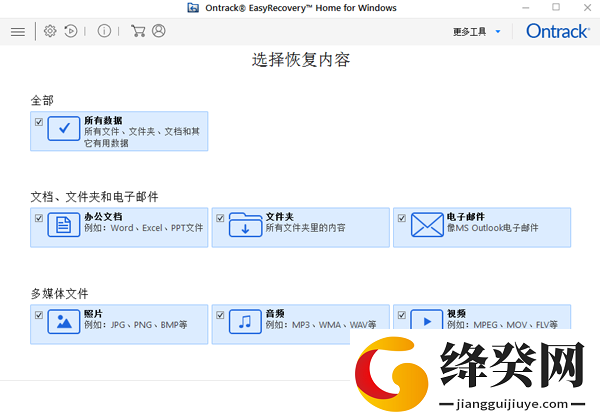Click the 全部 section heading

42,101
